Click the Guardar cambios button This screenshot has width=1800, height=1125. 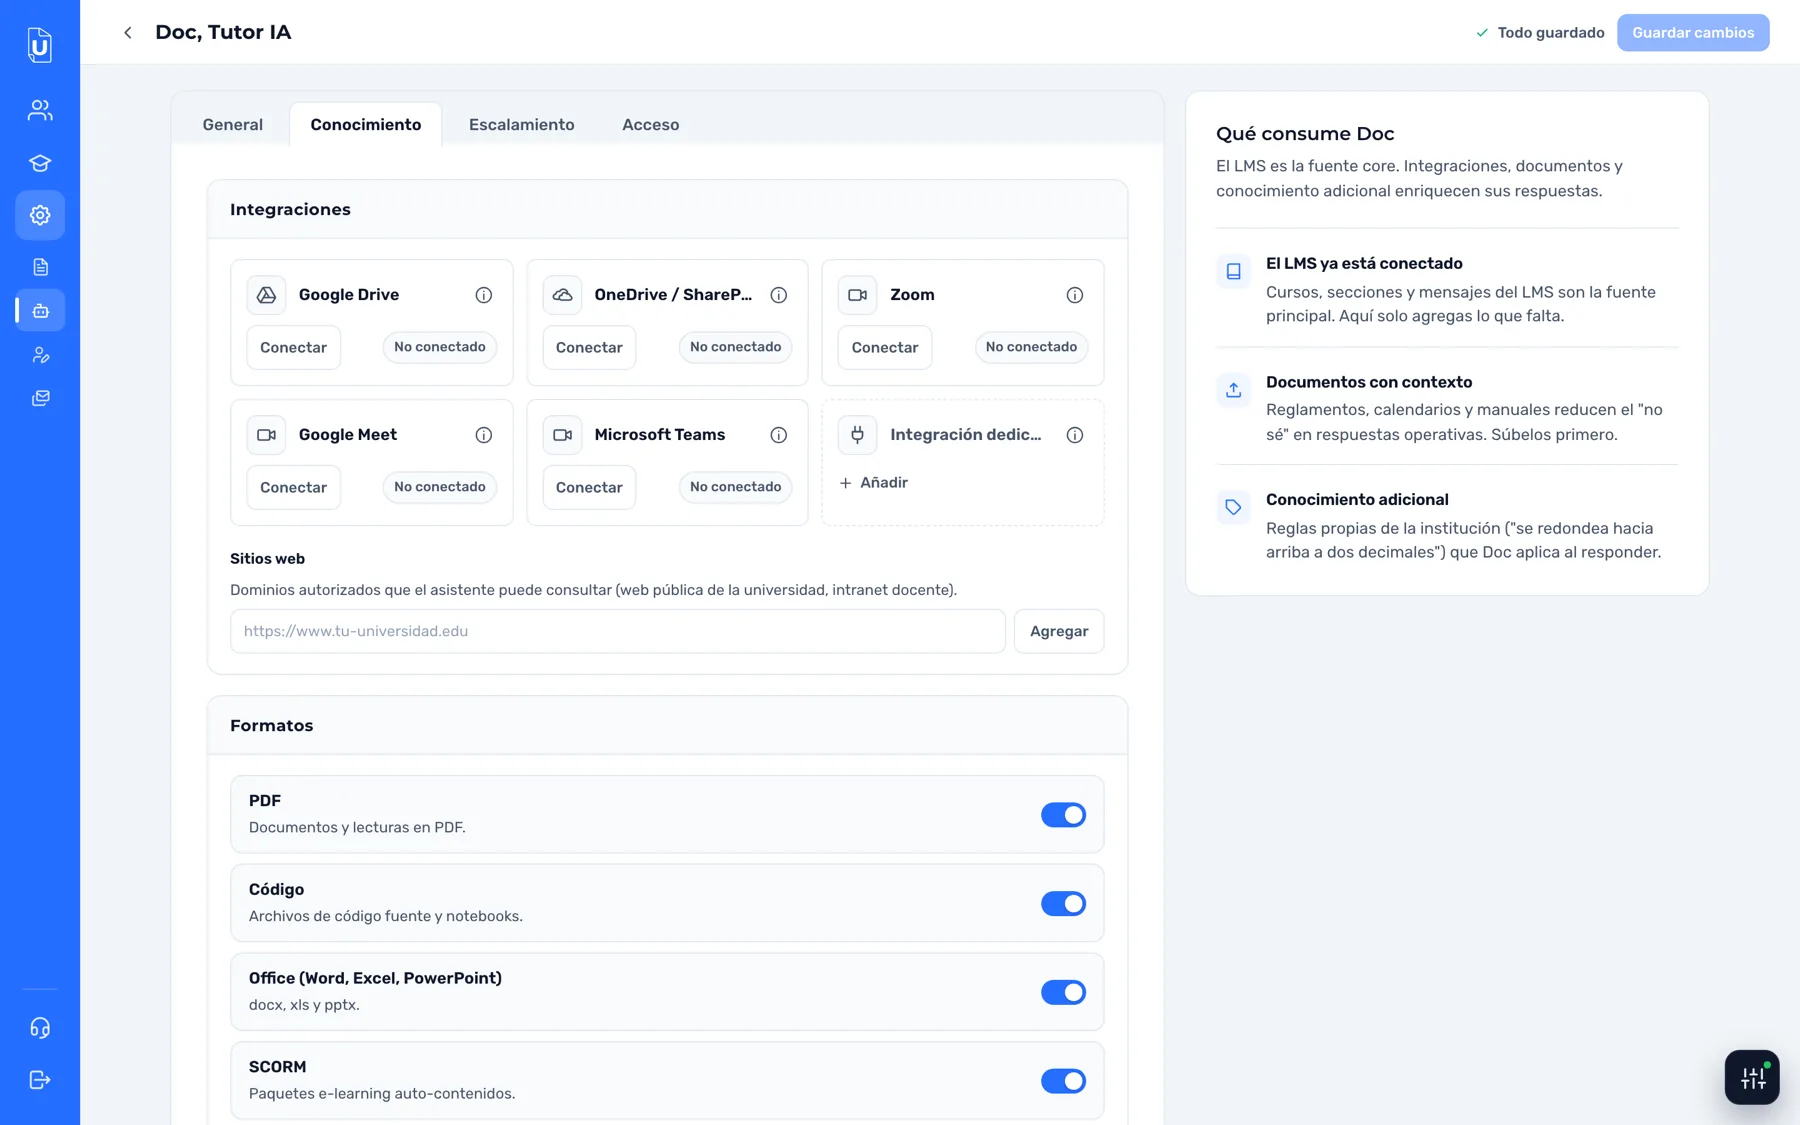point(1693,33)
